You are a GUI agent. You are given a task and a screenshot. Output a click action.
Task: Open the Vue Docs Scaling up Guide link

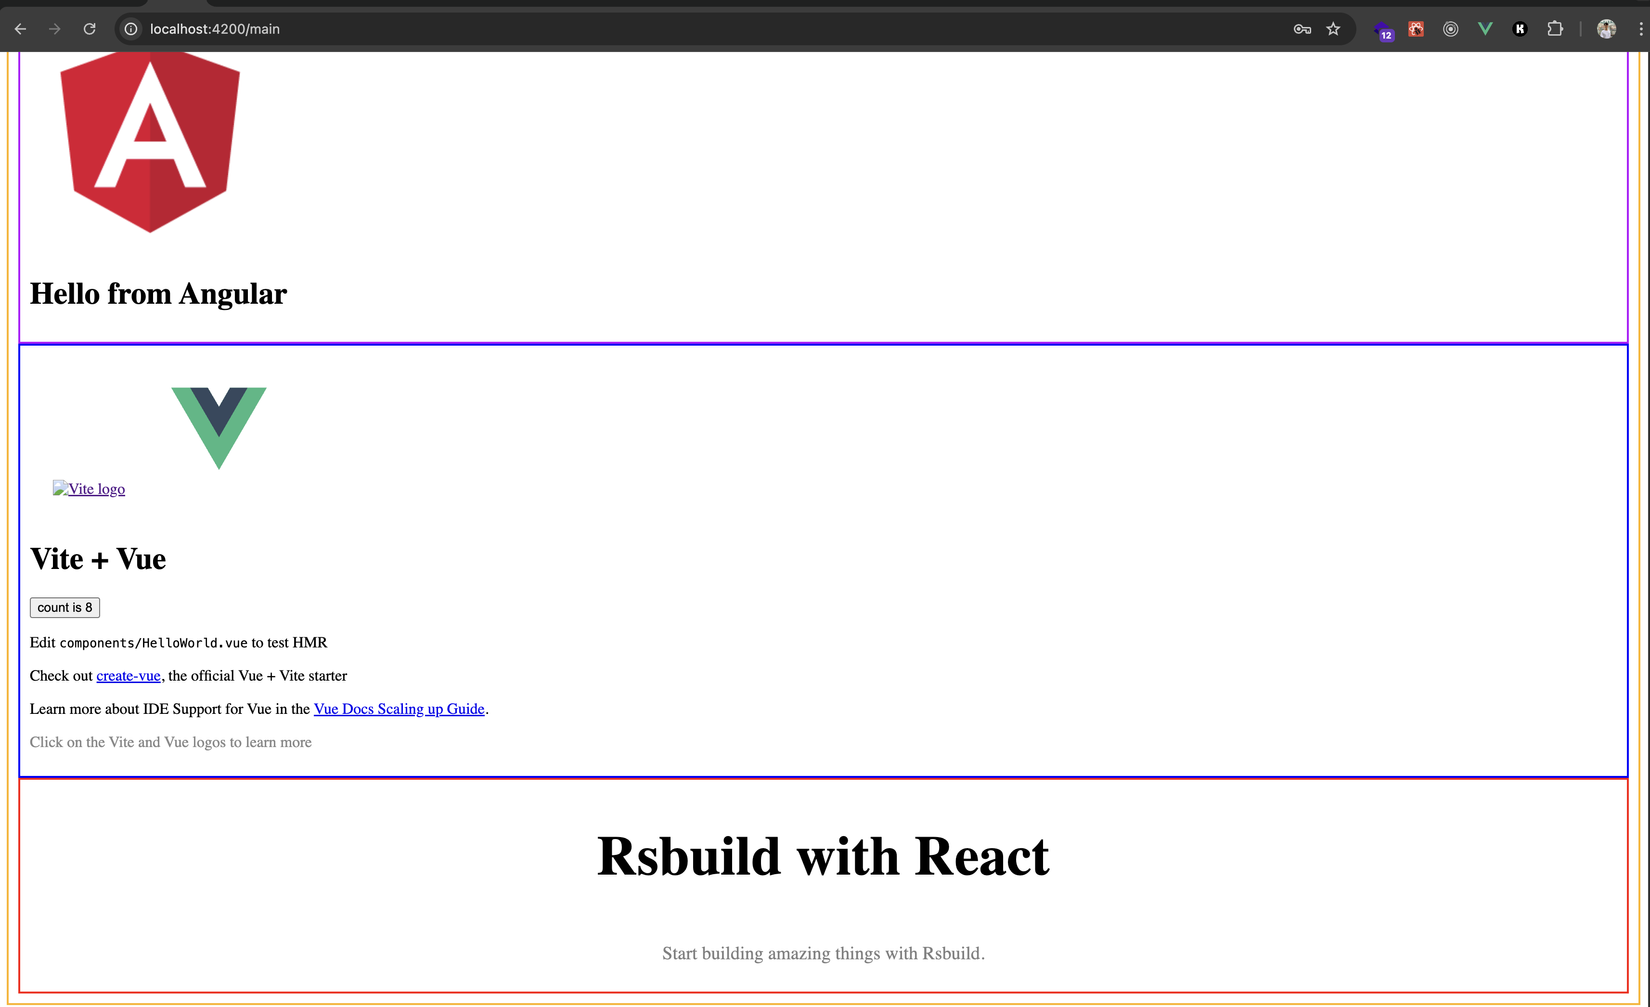coord(399,709)
